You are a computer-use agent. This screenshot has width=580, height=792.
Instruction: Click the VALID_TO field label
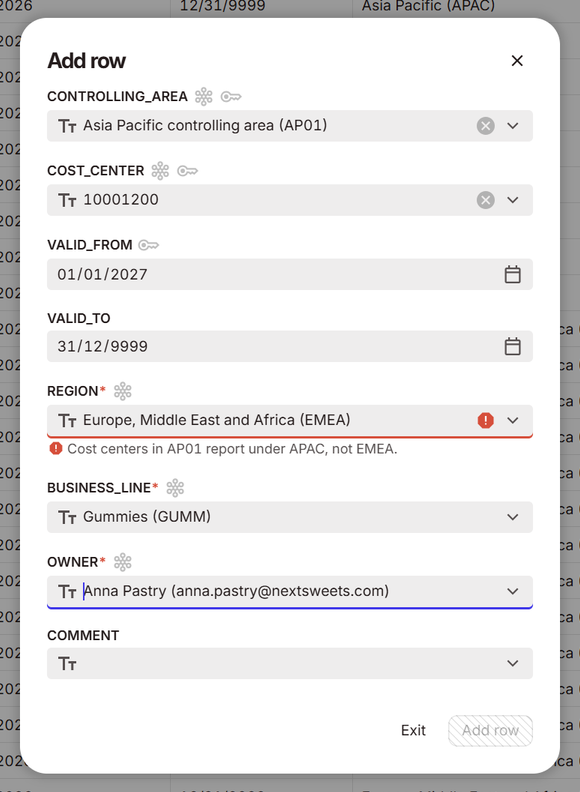[x=79, y=318]
